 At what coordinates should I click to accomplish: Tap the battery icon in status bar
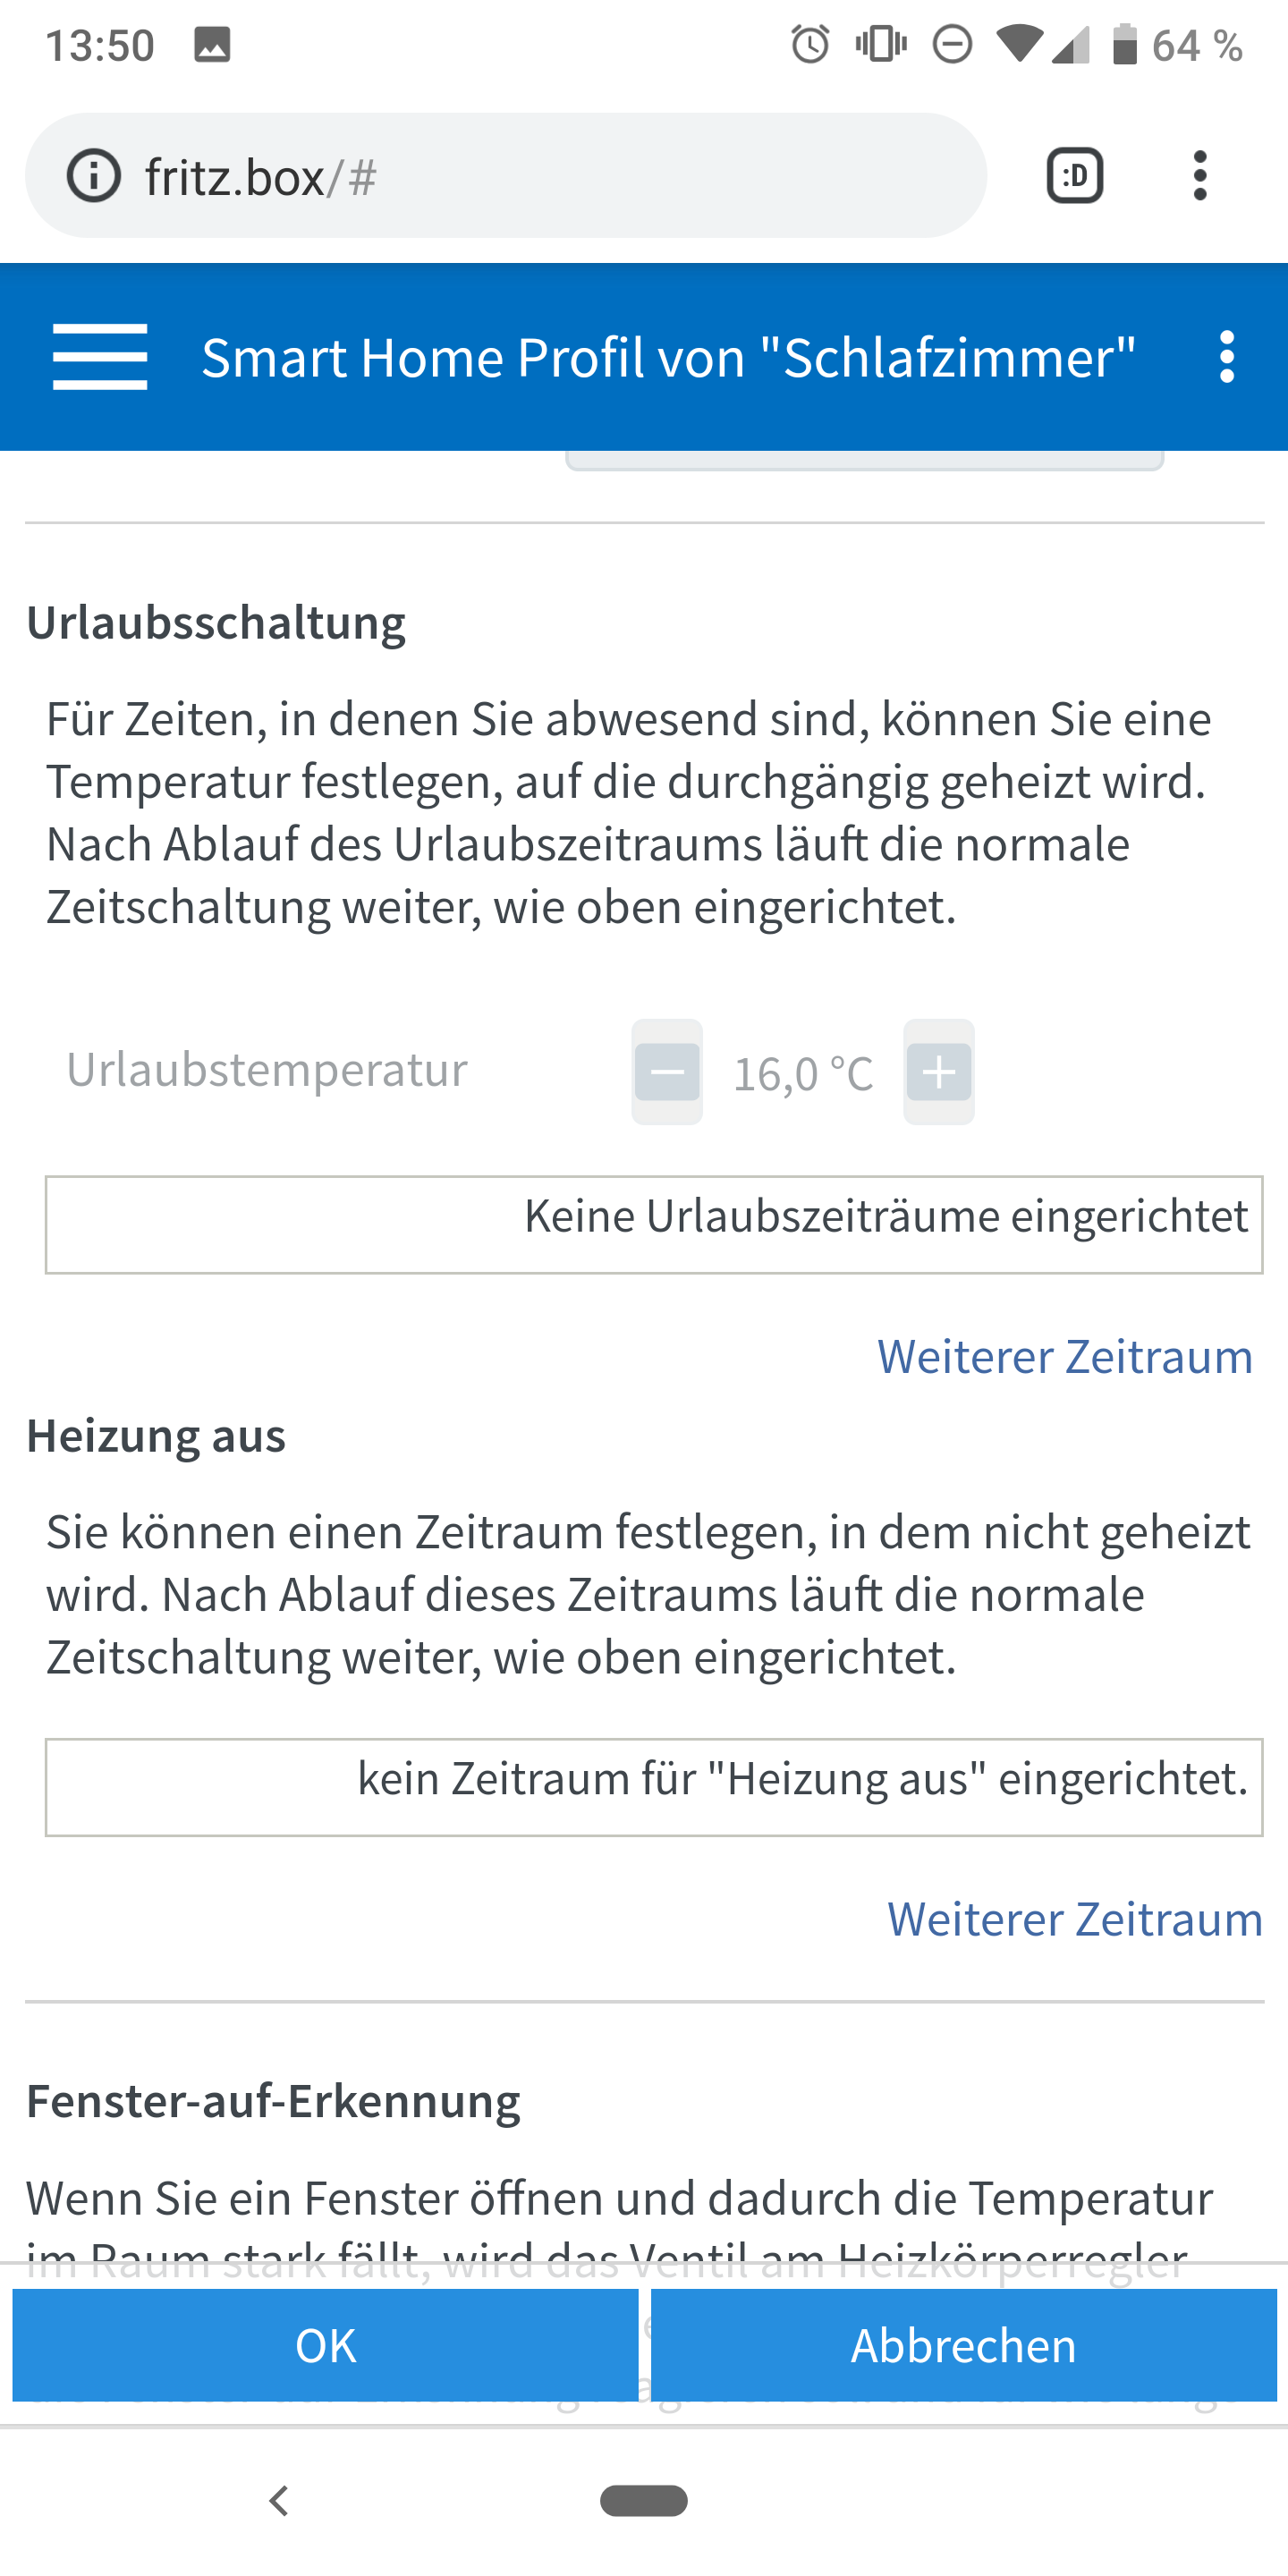click(1125, 45)
